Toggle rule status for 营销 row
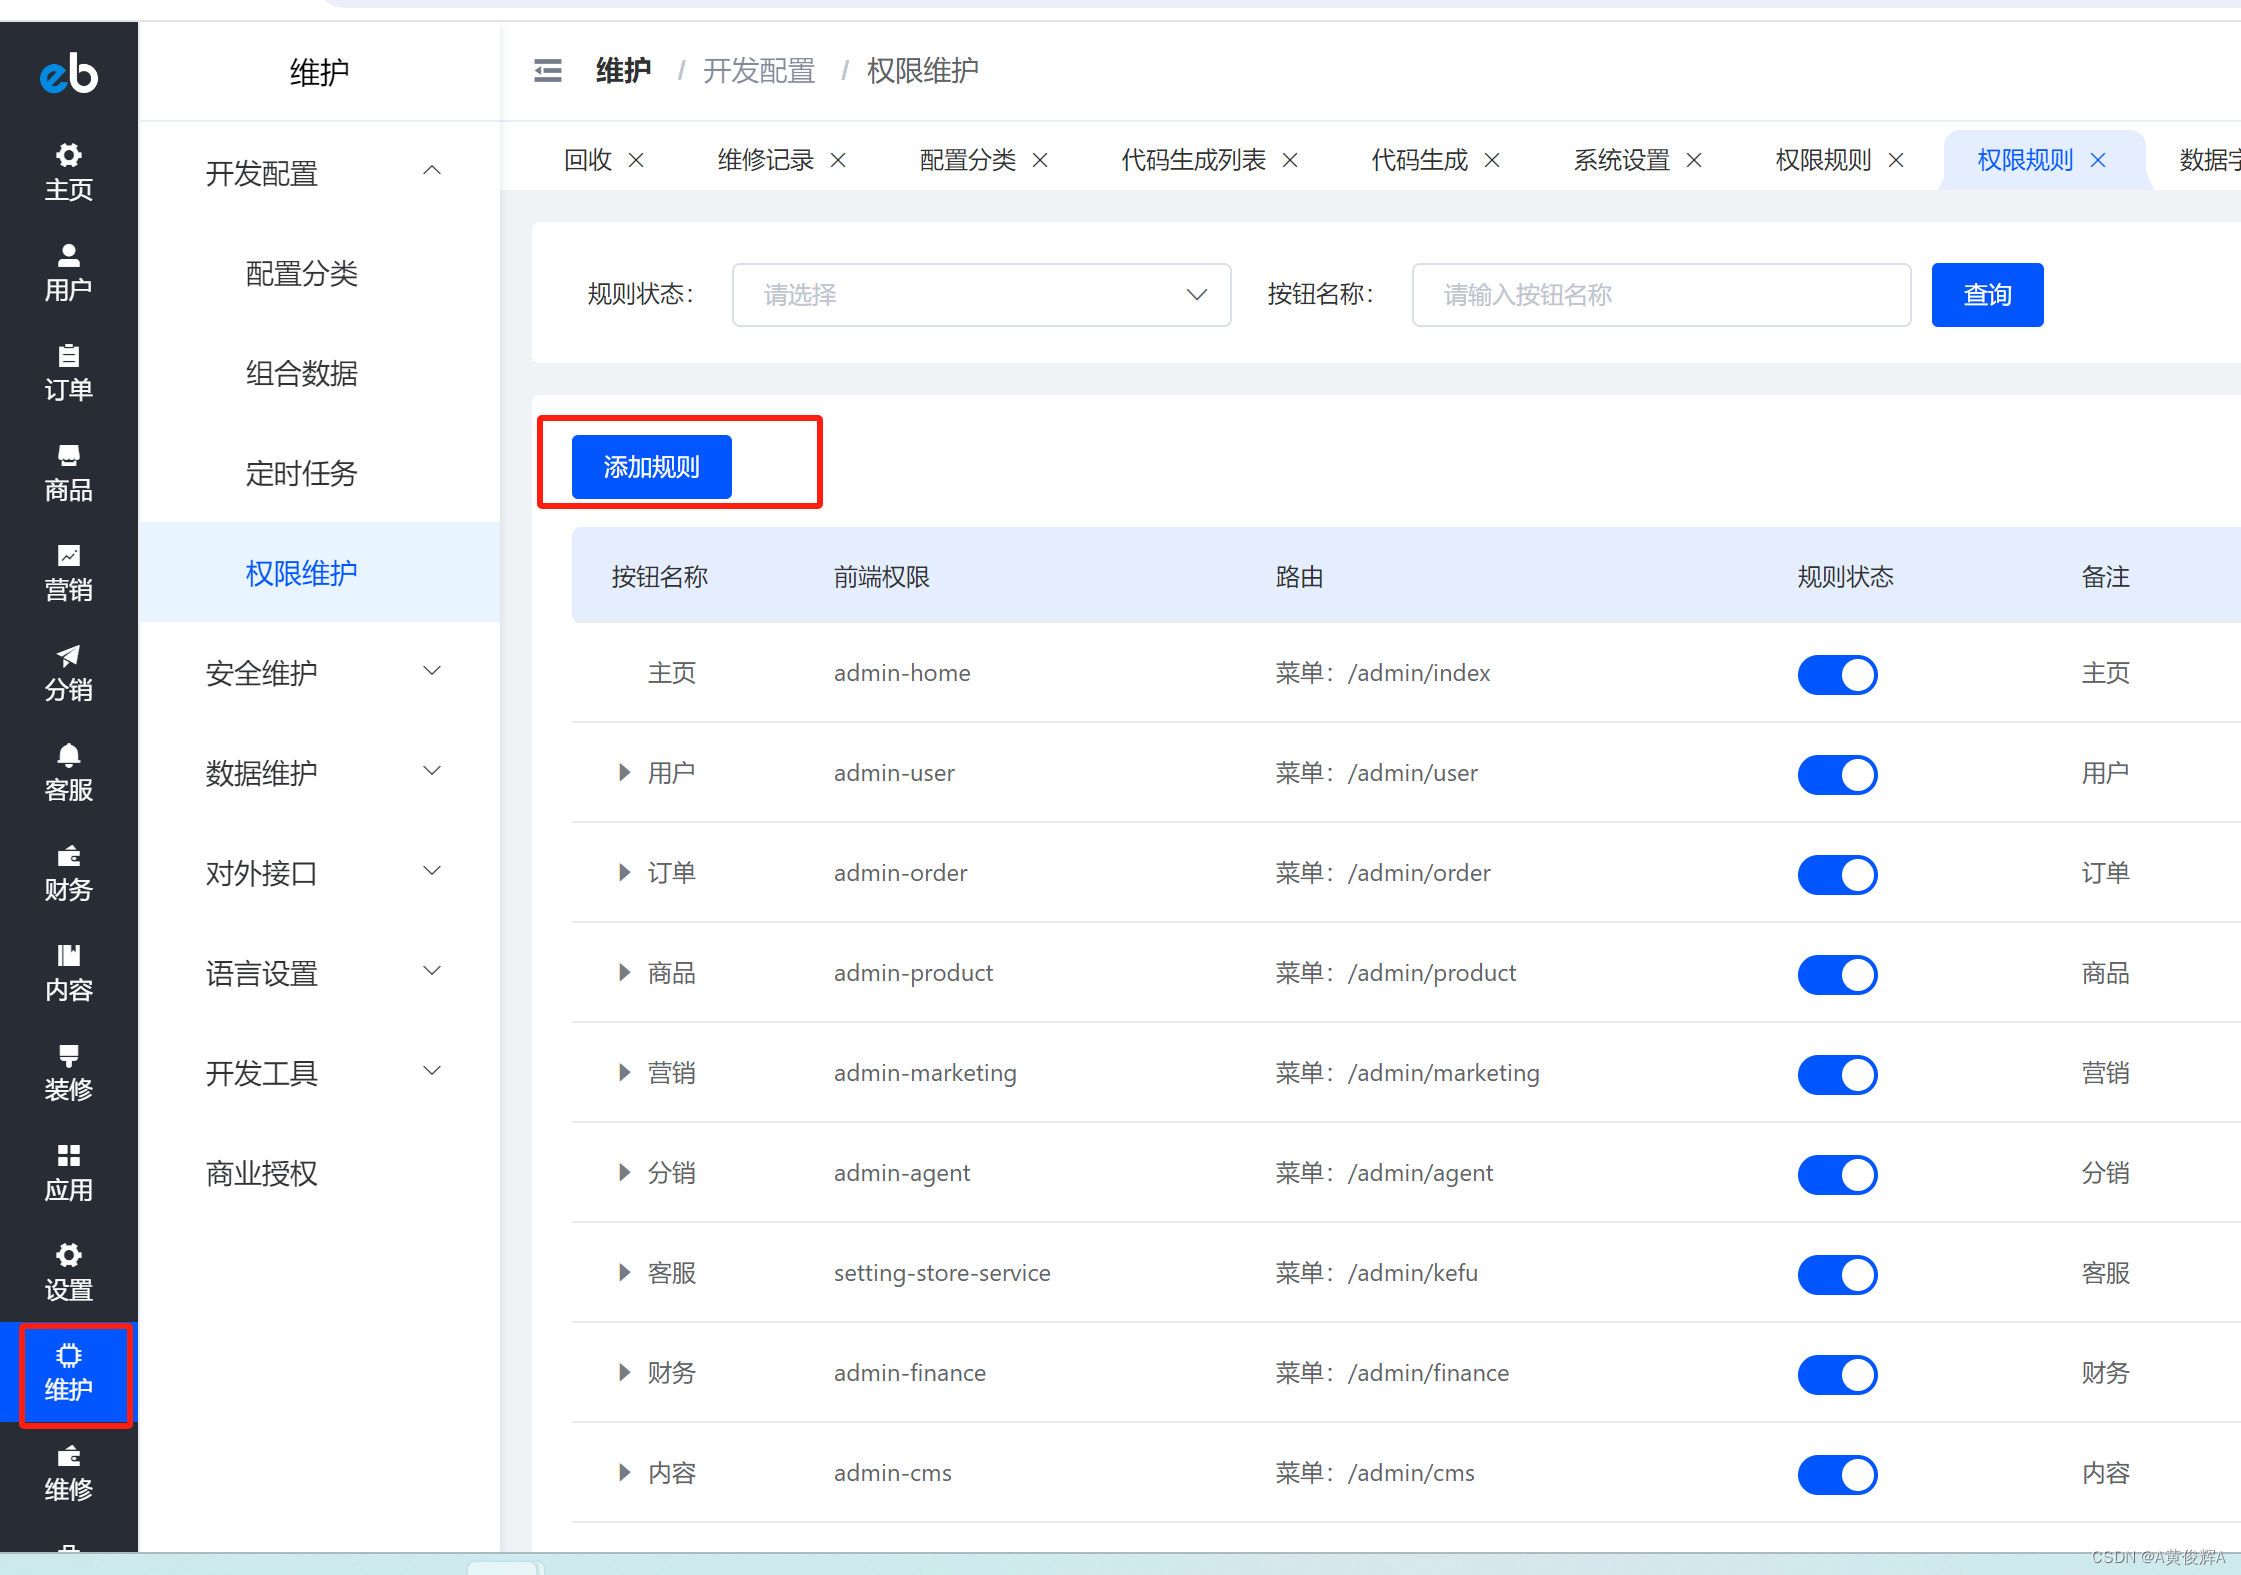This screenshot has height=1575, width=2241. (1837, 1074)
